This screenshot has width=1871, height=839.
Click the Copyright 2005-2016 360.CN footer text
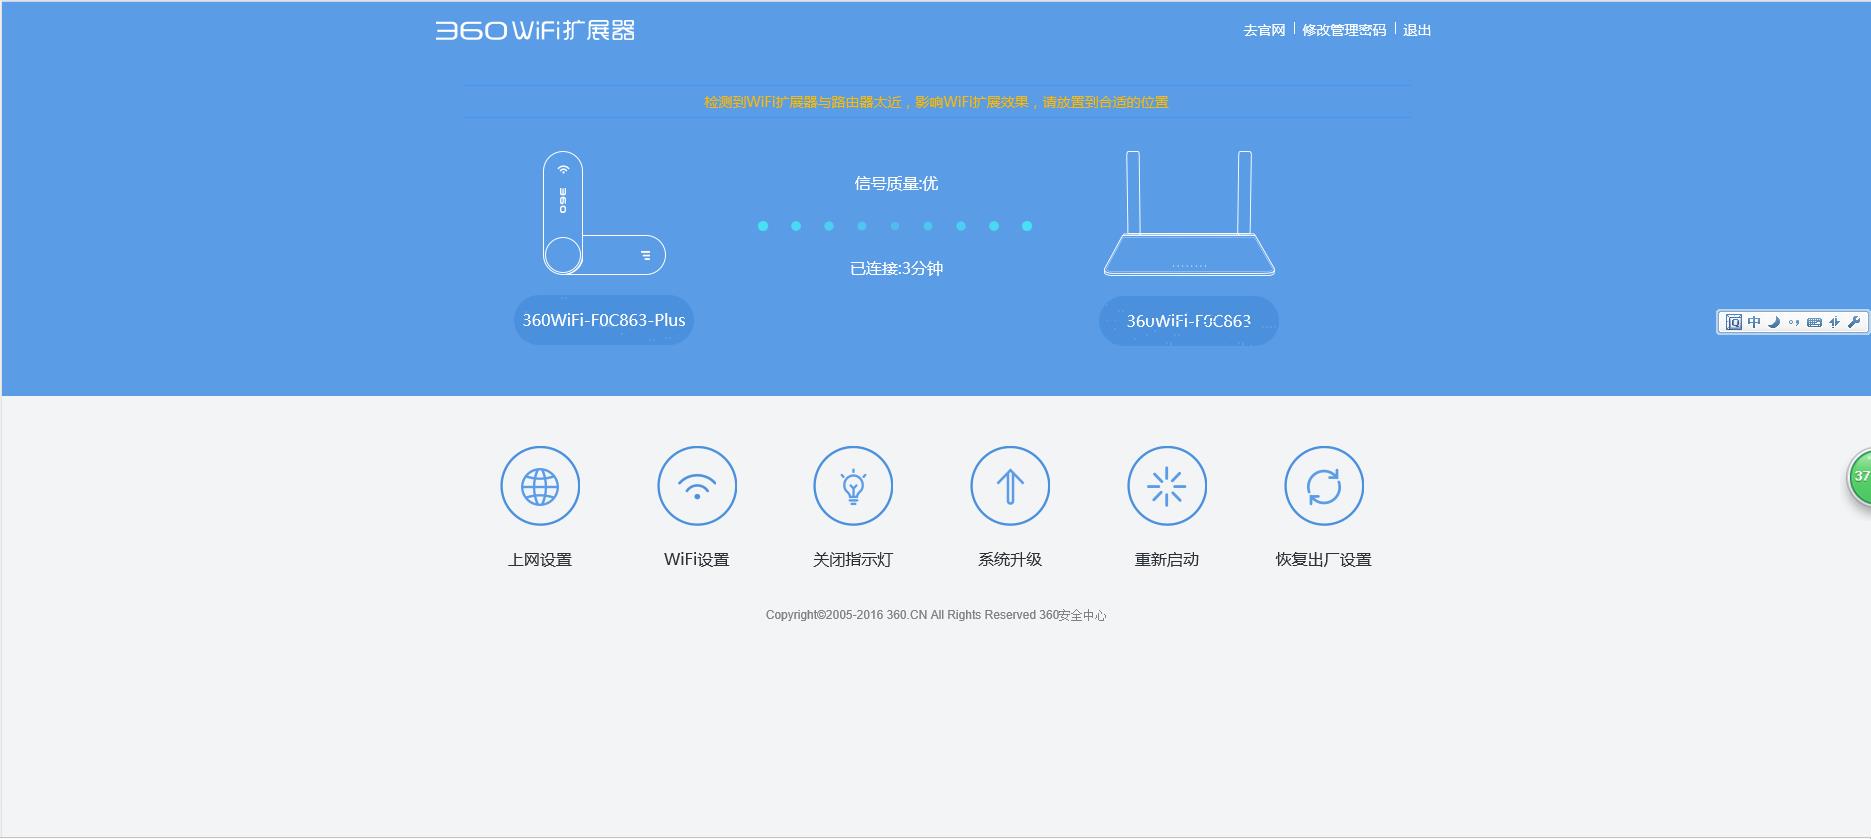pos(936,615)
